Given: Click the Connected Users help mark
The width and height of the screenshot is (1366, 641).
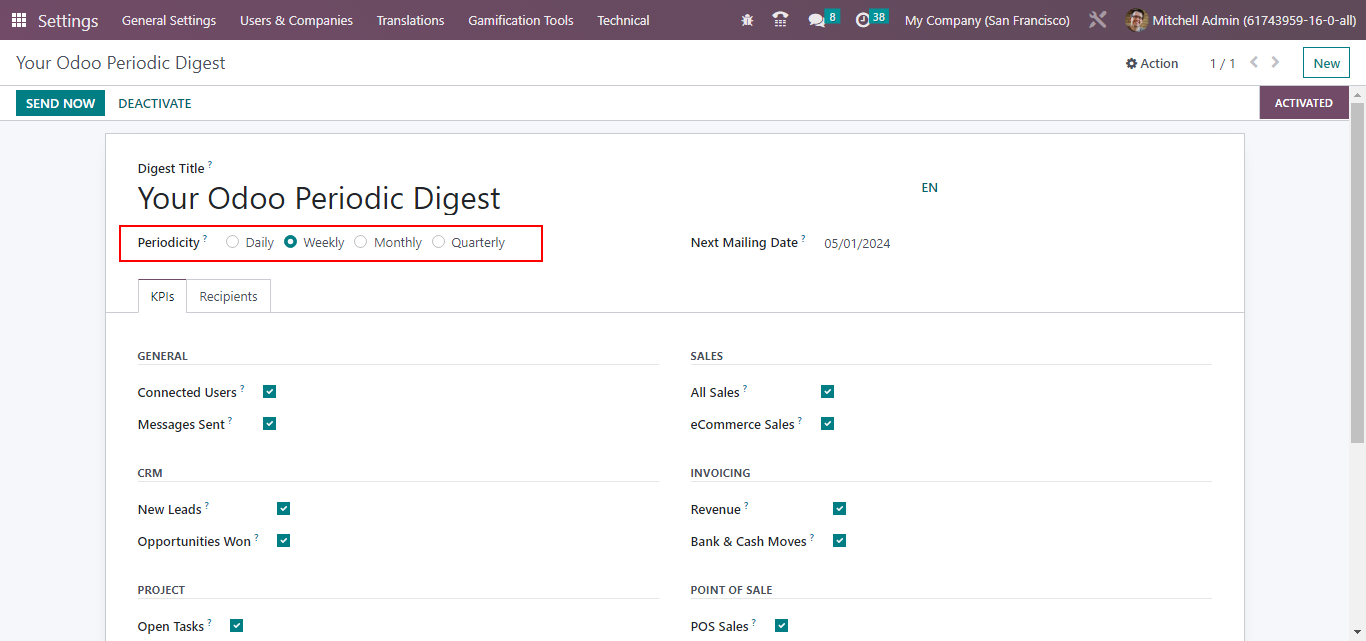Looking at the screenshot, I should [242, 388].
